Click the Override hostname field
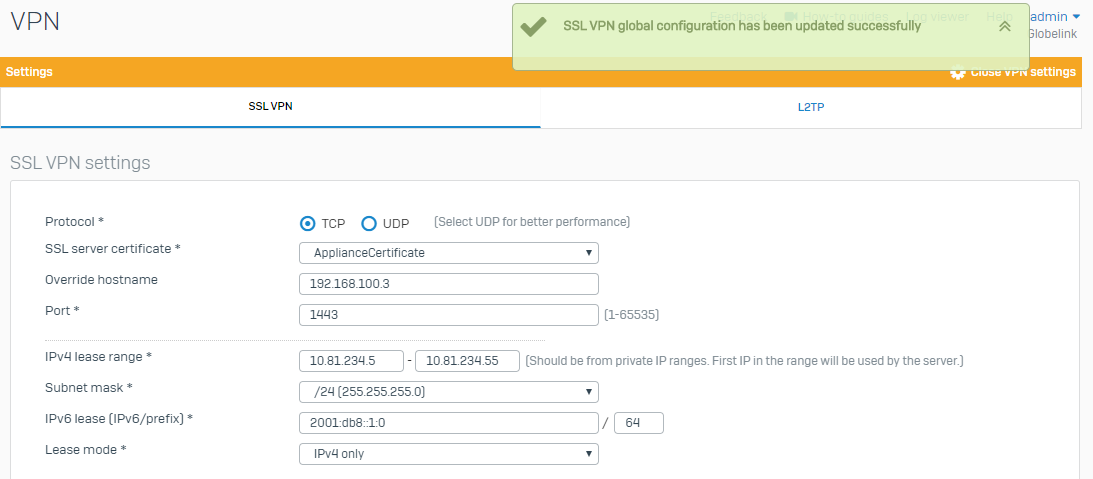The width and height of the screenshot is (1093, 479). 449,284
